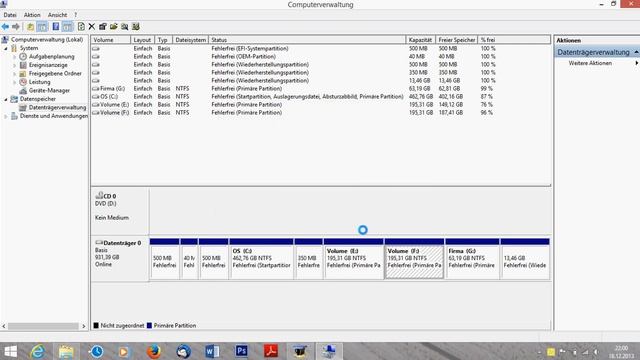
Task: Open the Windows Start button
Action: point(10,351)
